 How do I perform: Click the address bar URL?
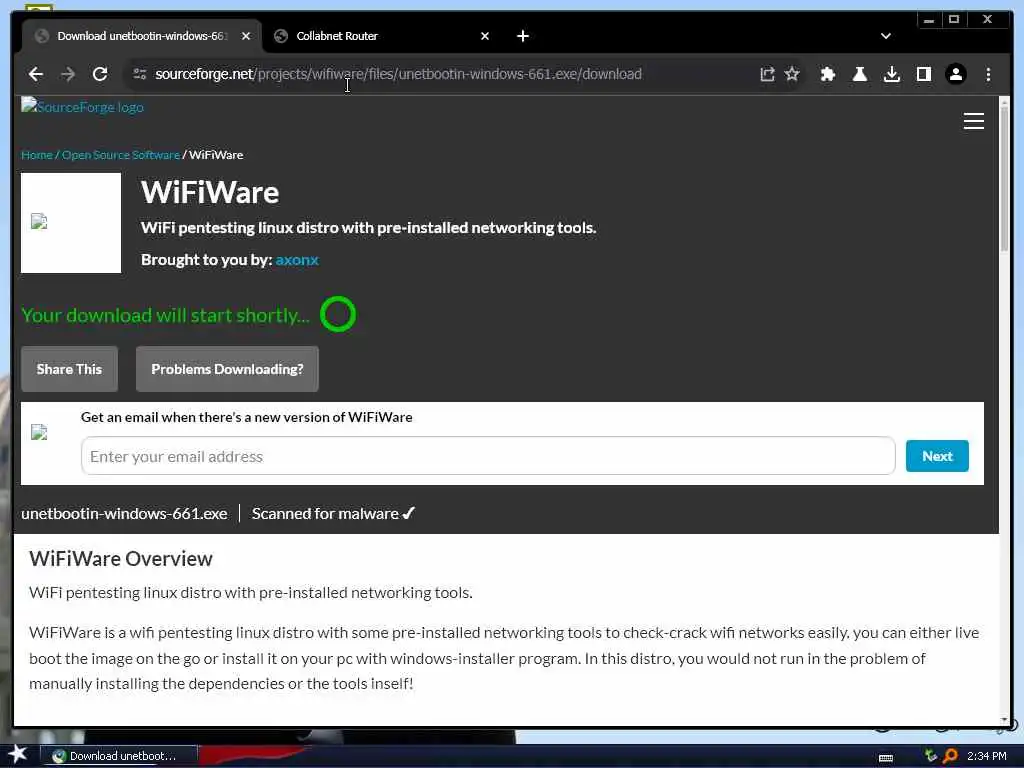[x=398, y=74]
